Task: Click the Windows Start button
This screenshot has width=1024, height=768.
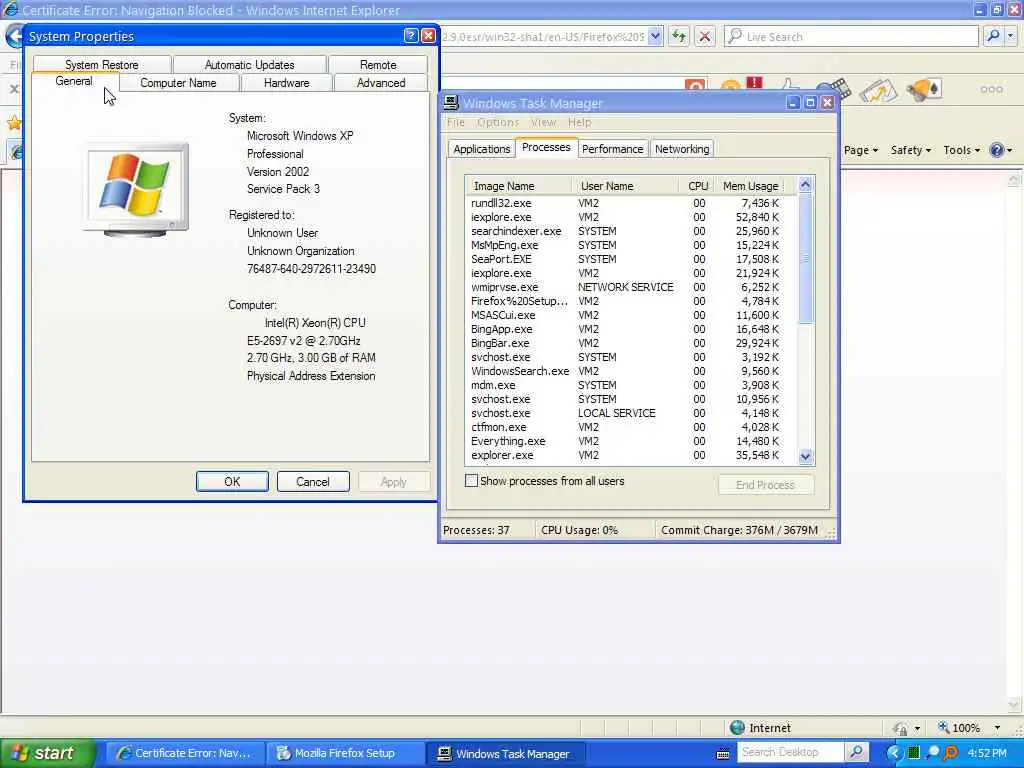Action: [47, 753]
